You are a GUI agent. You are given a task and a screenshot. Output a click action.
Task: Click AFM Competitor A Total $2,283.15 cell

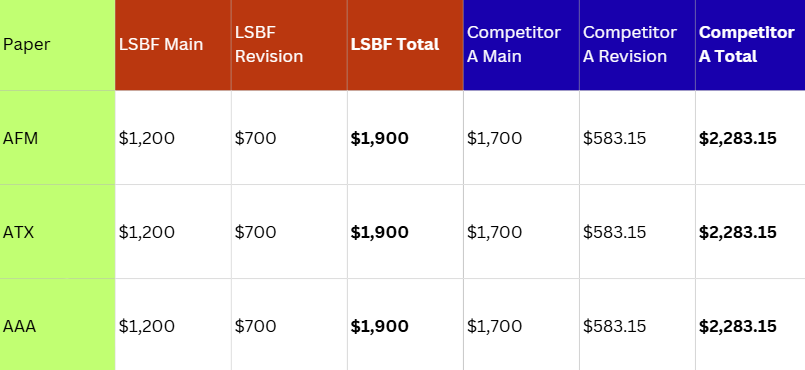[x=750, y=138]
